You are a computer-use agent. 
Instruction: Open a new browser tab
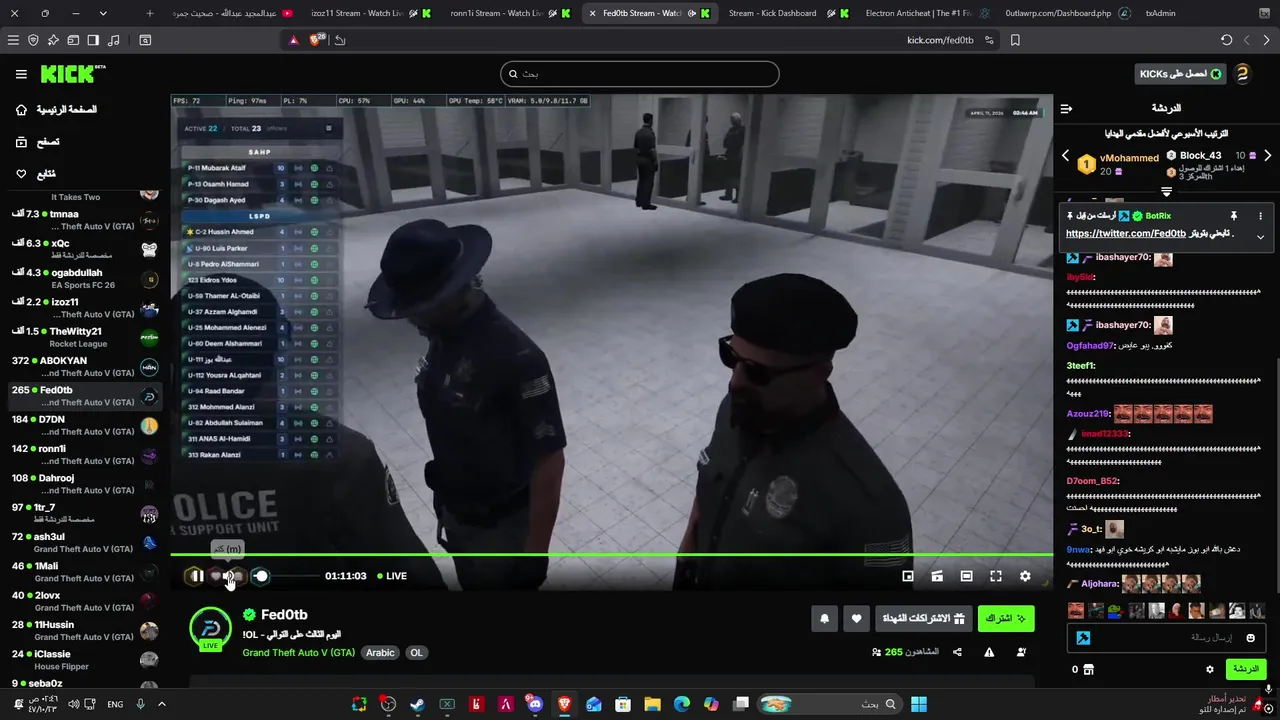[x=150, y=13]
